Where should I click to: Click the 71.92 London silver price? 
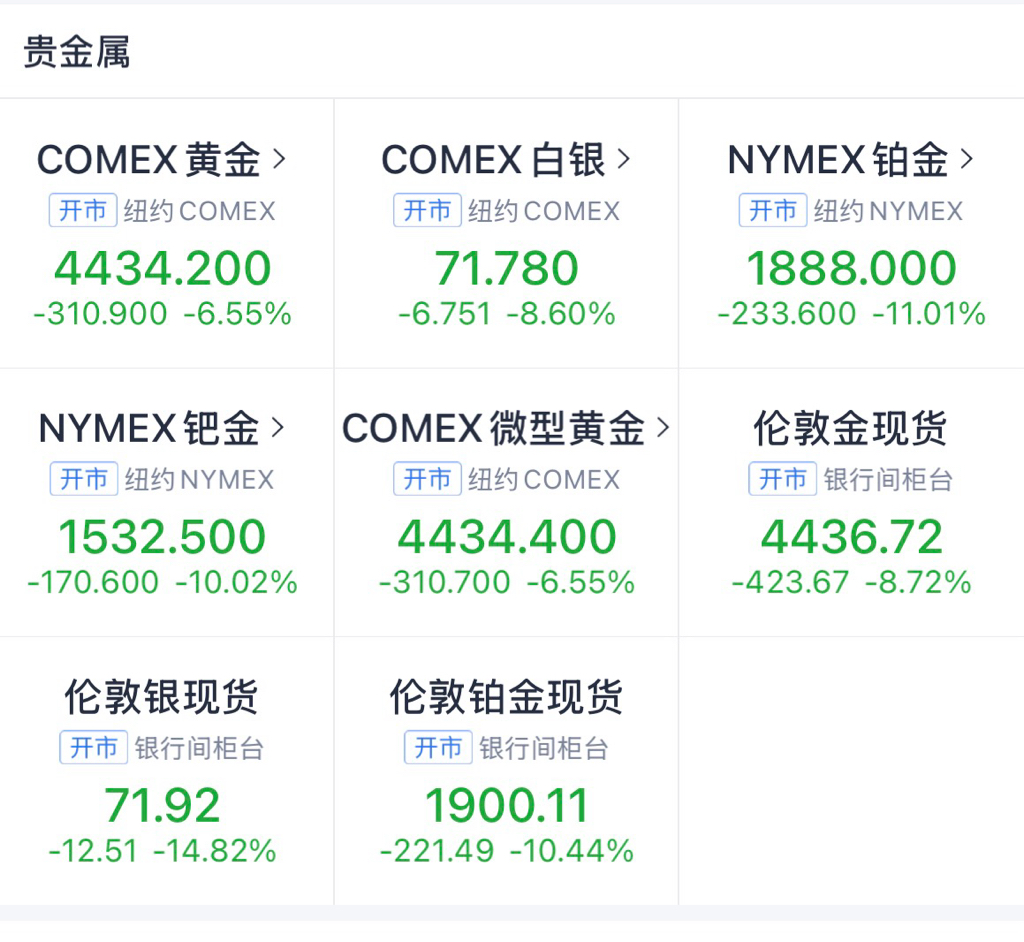click(x=163, y=805)
